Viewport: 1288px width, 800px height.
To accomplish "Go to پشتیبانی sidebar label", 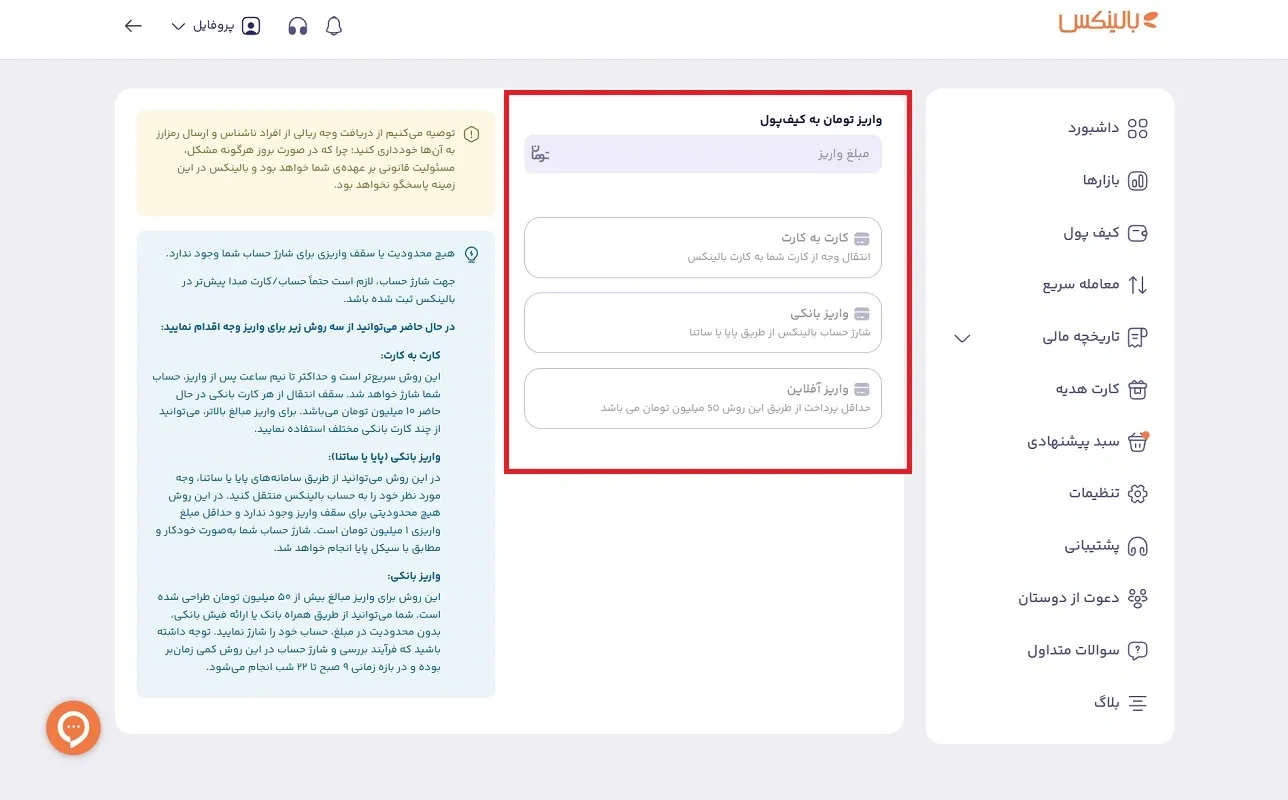I will [1091, 546].
